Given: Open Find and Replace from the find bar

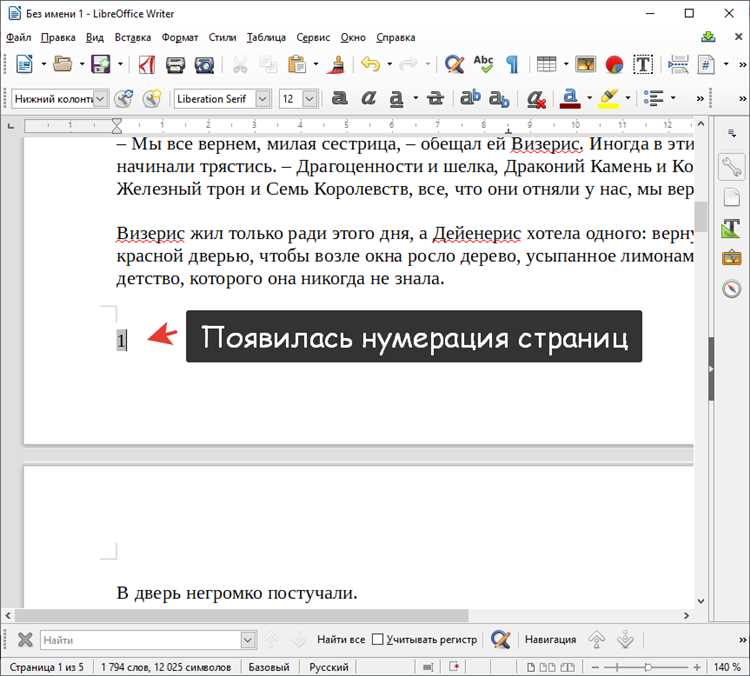Looking at the screenshot, I should tap(500, 639).
